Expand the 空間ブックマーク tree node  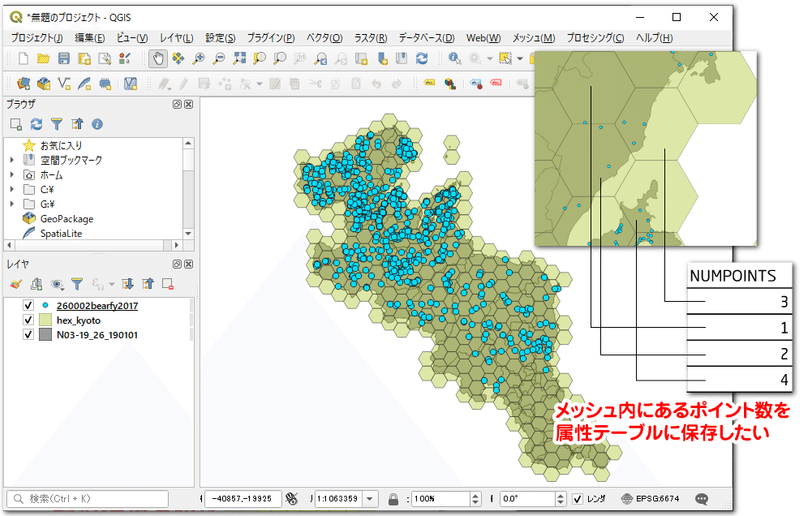[x=12, y=160]
